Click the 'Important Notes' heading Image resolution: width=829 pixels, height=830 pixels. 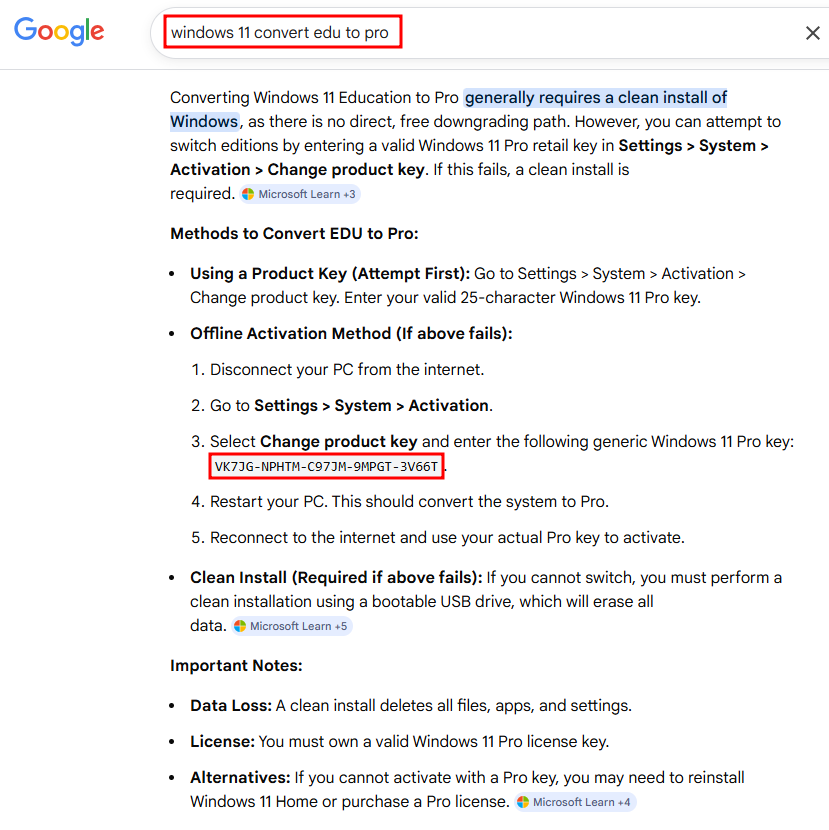236,666
